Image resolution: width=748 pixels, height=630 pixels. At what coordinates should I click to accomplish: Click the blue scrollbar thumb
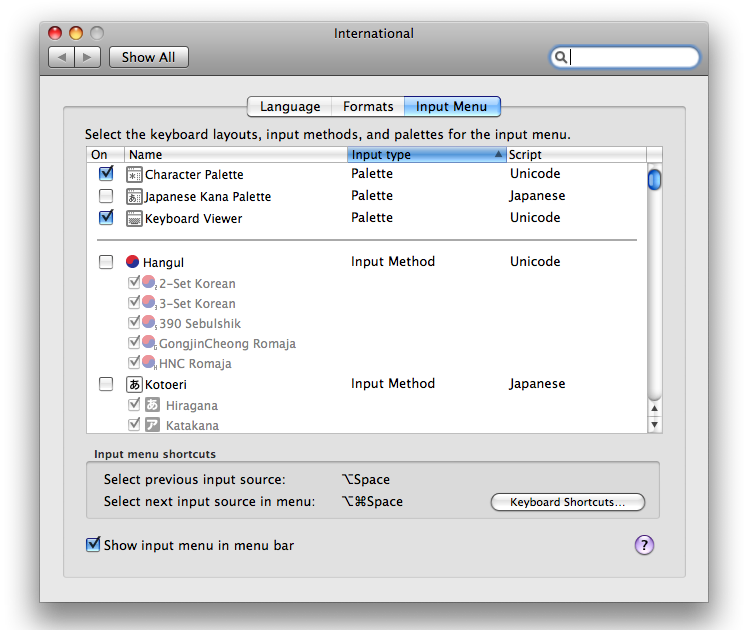coord(654,179)
